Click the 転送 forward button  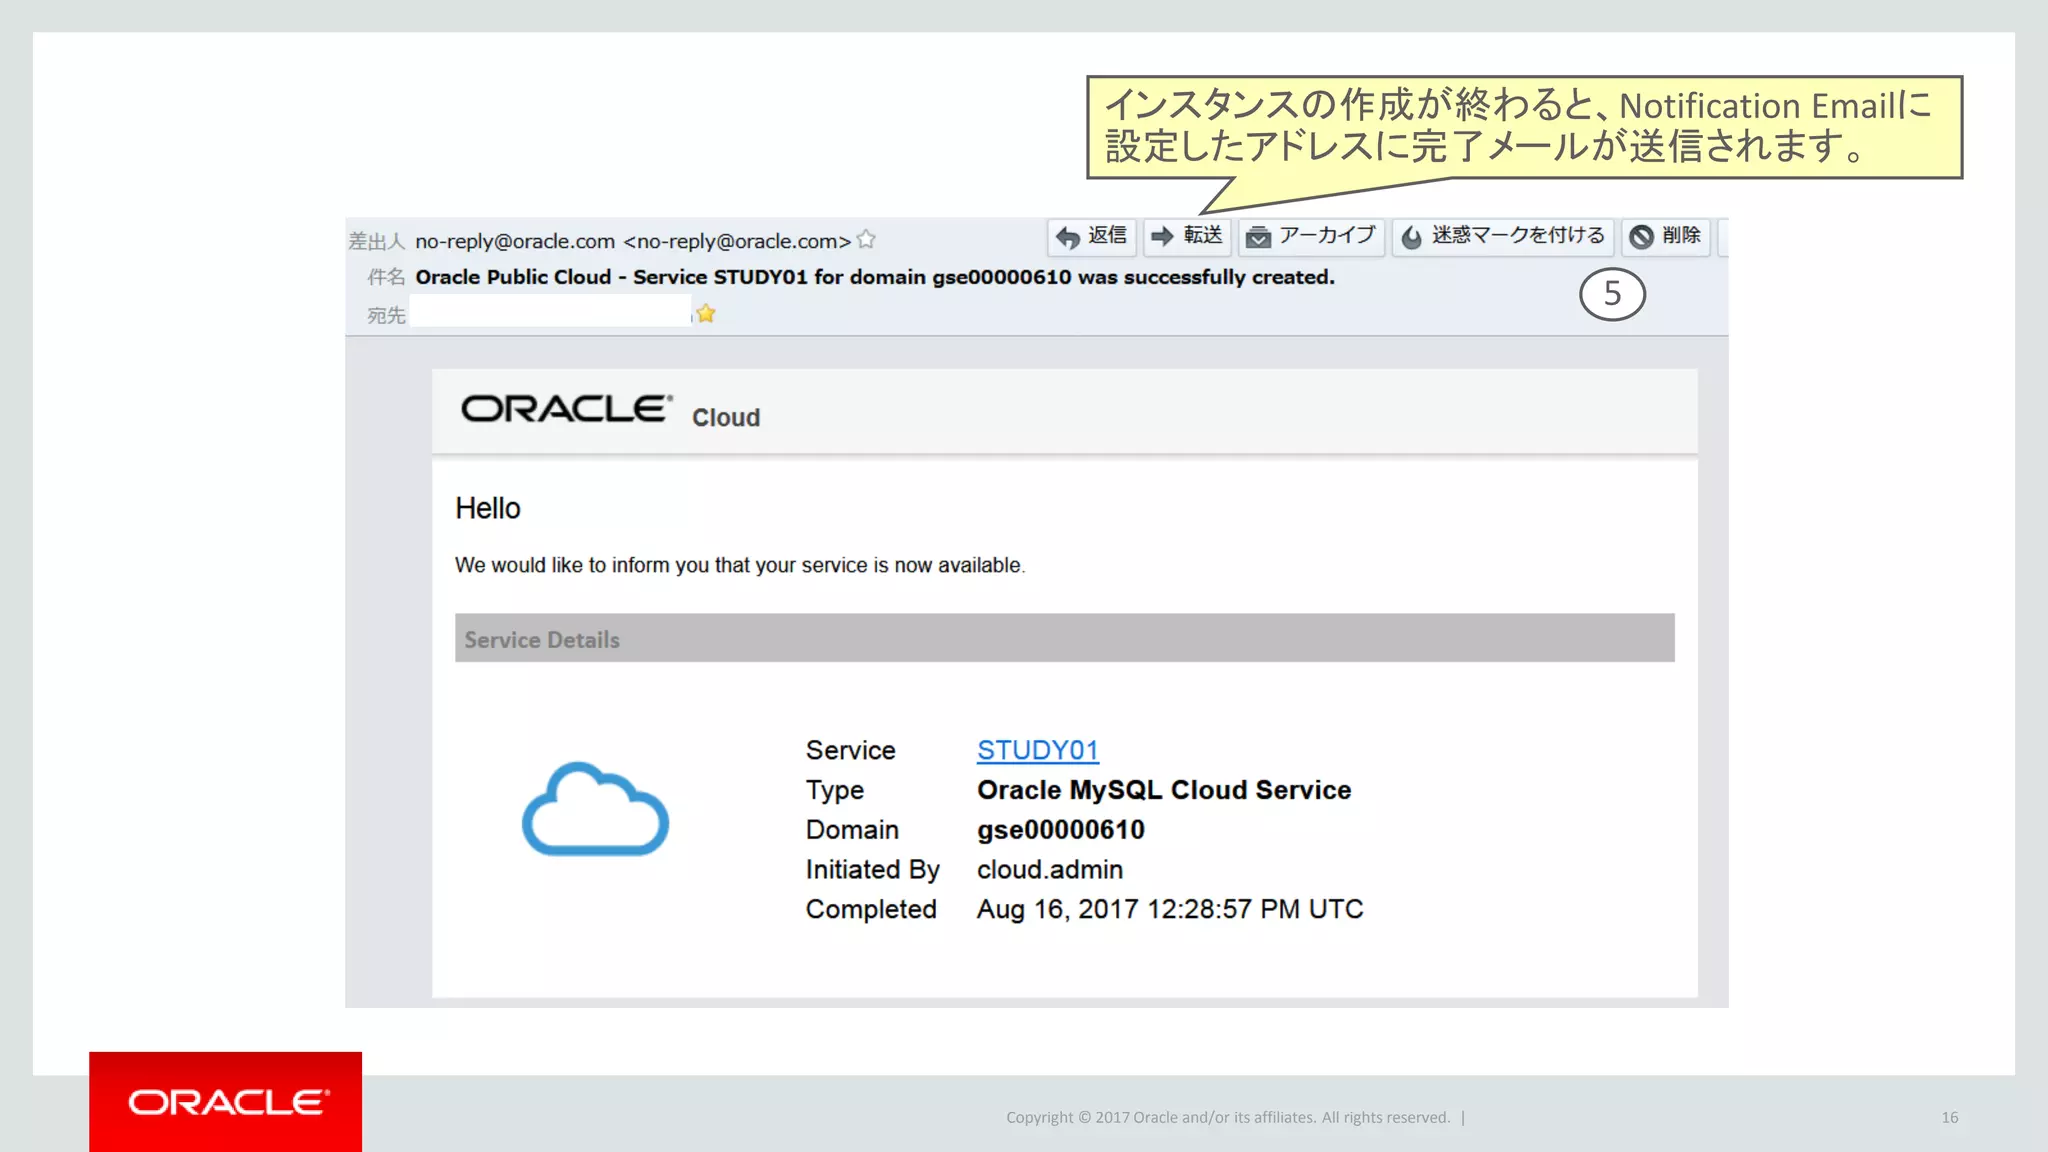click(1187, 237)
